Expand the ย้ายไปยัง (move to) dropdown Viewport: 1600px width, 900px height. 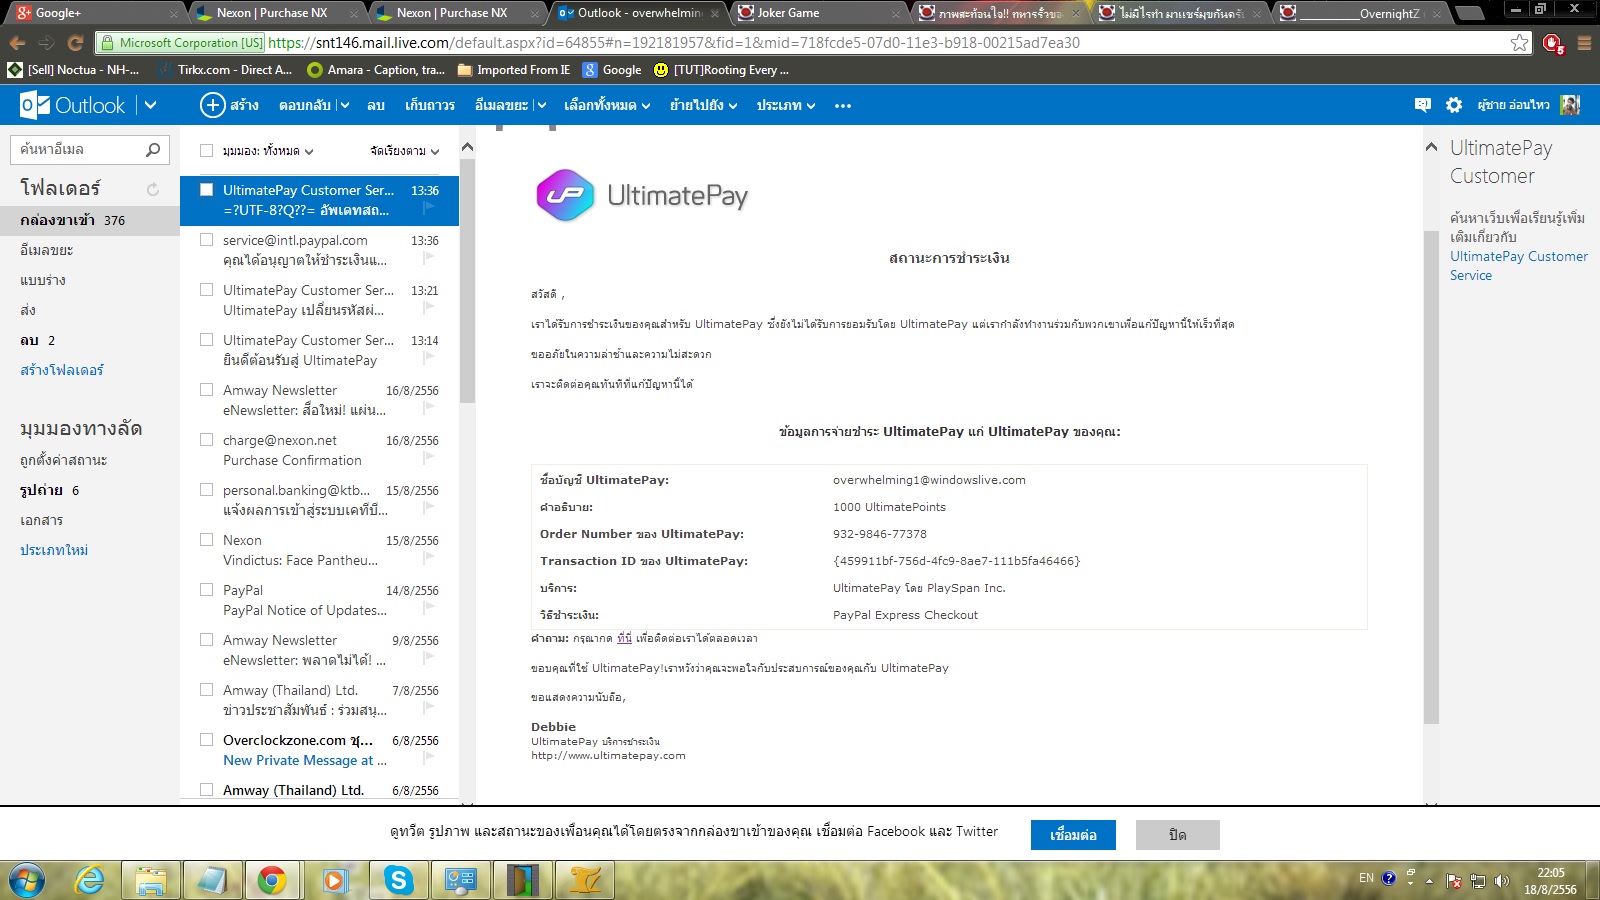coord(704,105)
